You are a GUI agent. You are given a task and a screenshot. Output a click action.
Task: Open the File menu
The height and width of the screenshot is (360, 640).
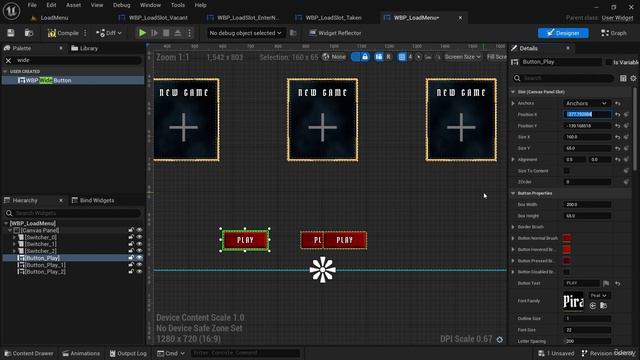(x=32, y=5)
